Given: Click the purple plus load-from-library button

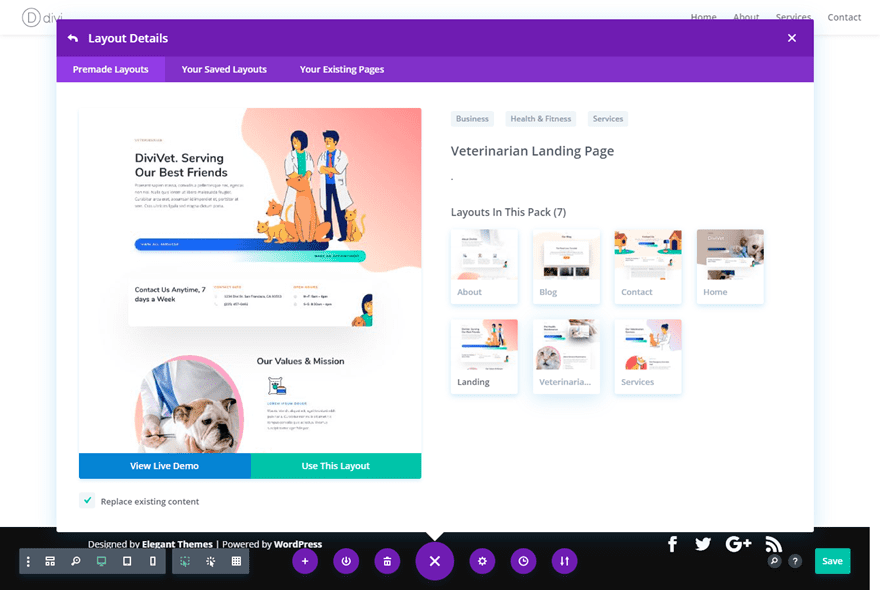Looking at the screenshot, I should (305, 561).
